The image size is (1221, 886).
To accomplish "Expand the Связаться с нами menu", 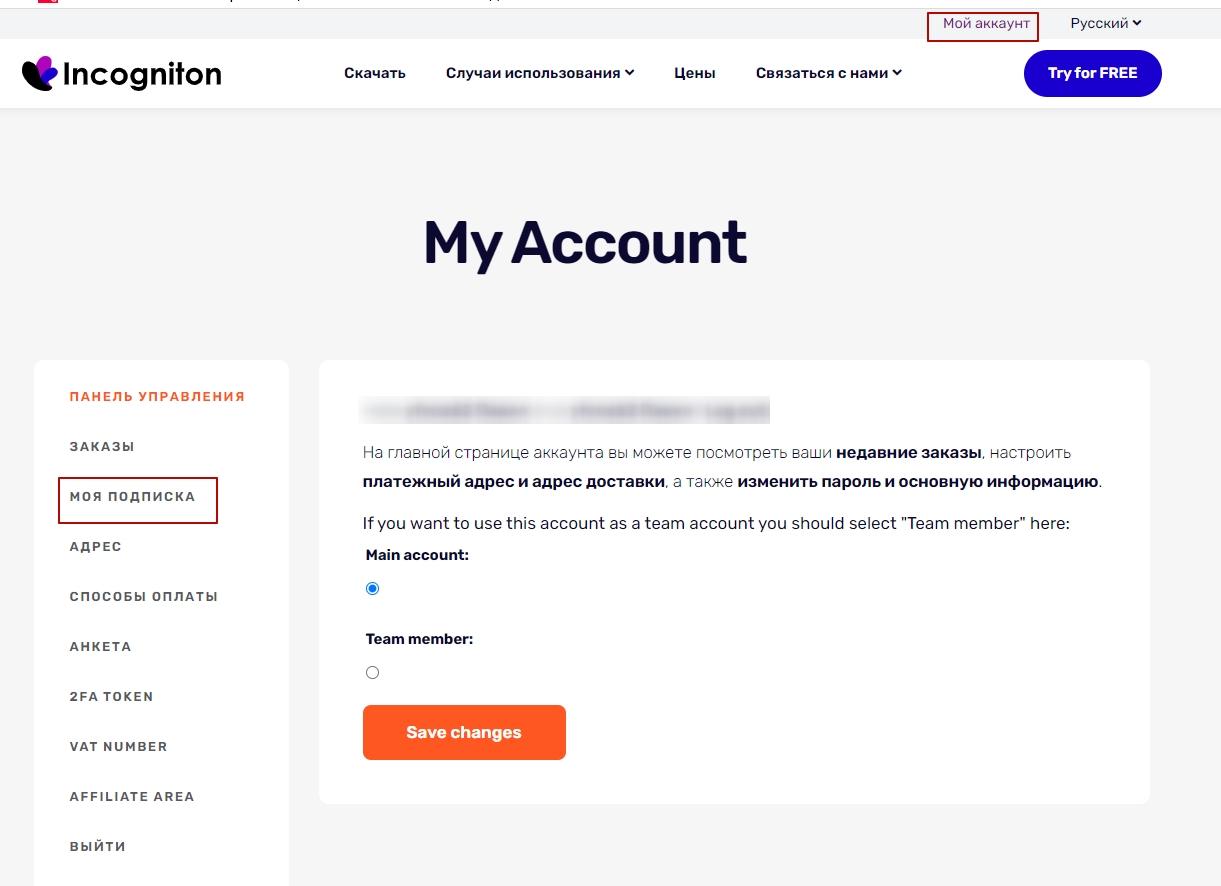I will (829, 73).
